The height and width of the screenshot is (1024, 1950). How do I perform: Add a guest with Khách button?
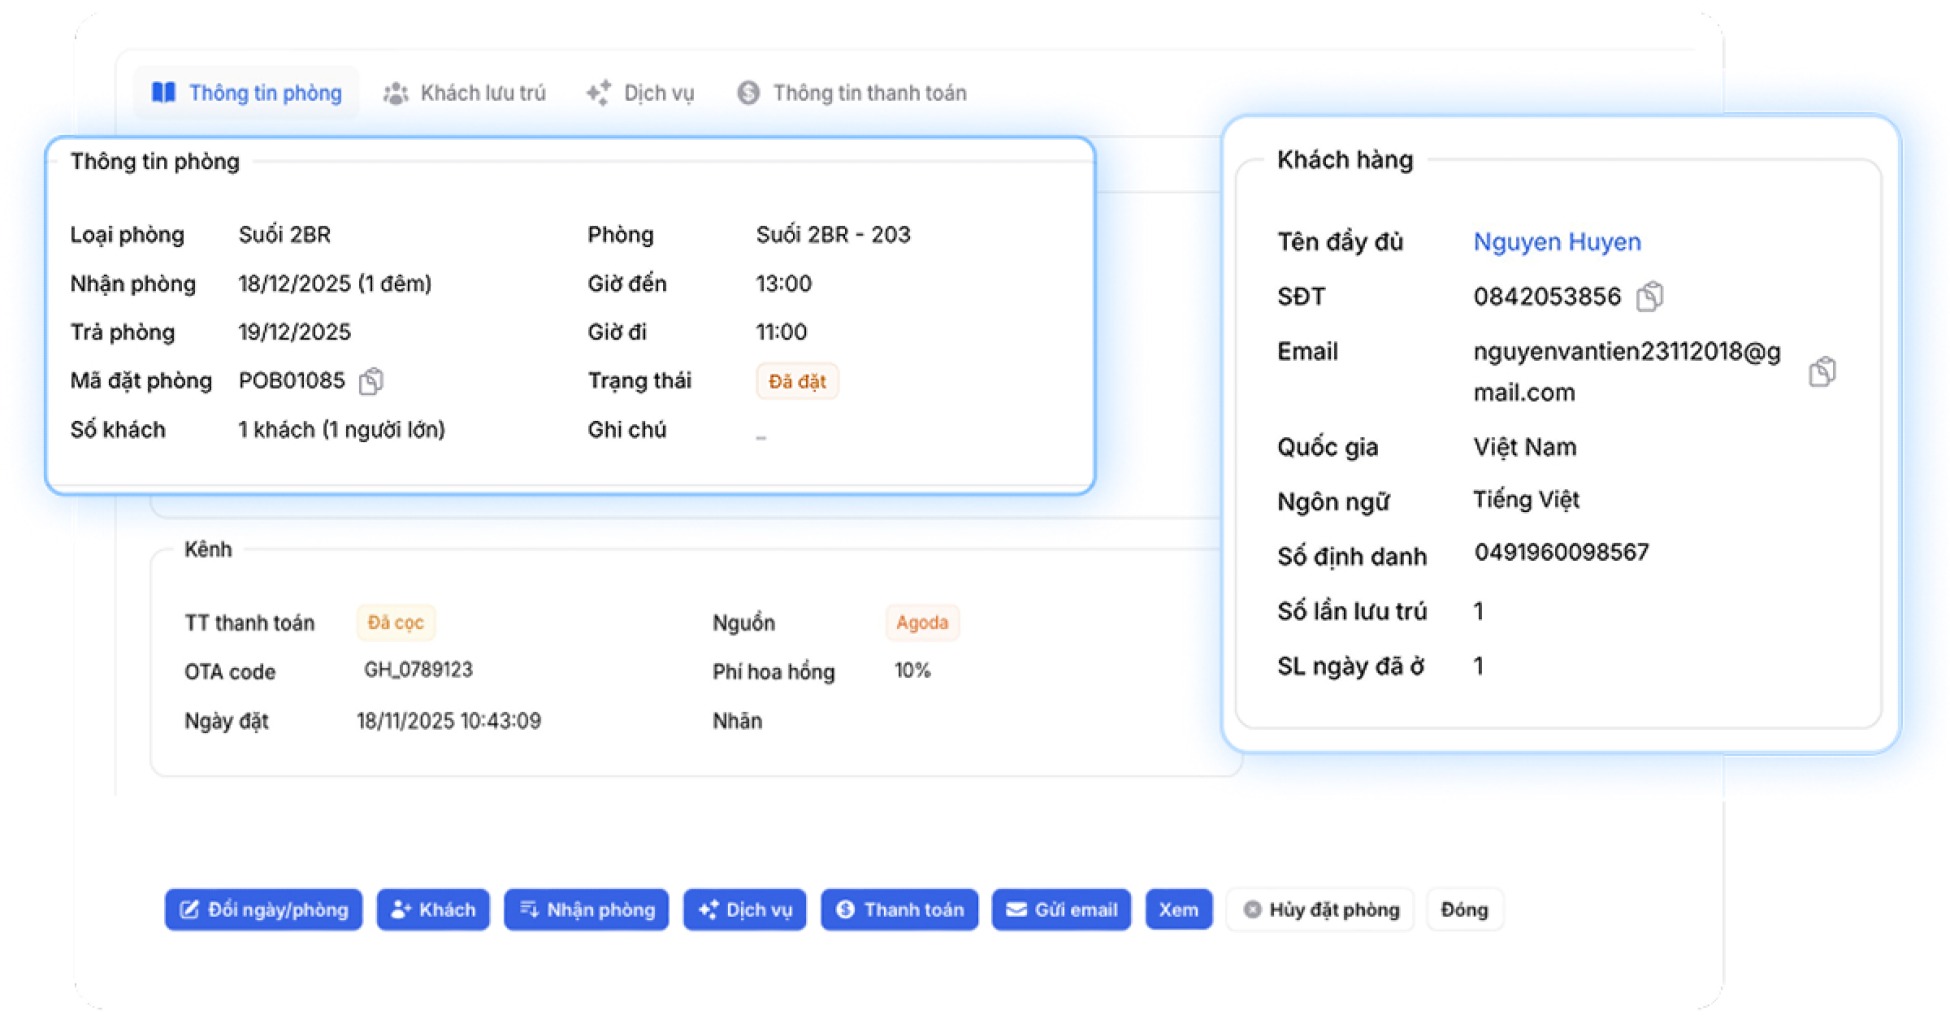[x=433, y=910]
